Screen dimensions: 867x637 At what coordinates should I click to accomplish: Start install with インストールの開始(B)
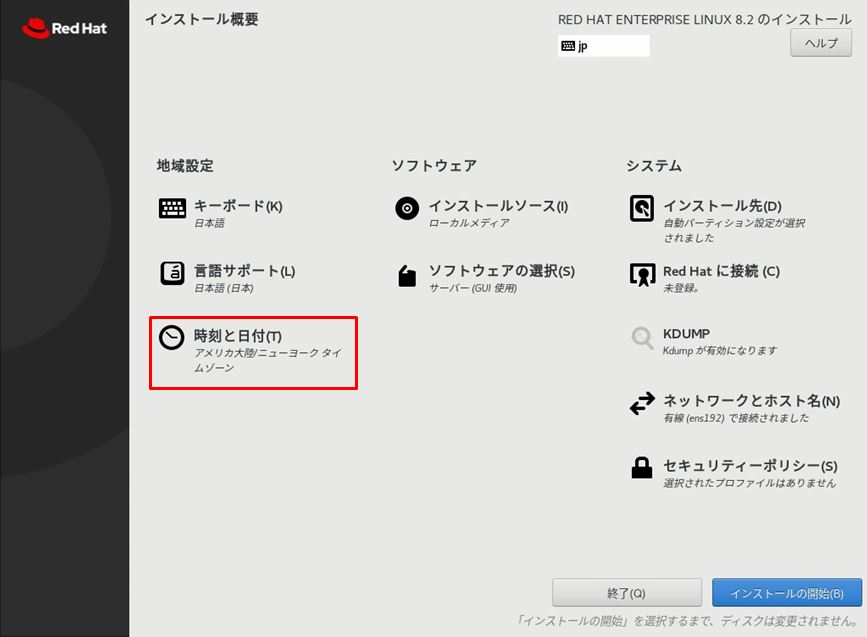point(786,593)
